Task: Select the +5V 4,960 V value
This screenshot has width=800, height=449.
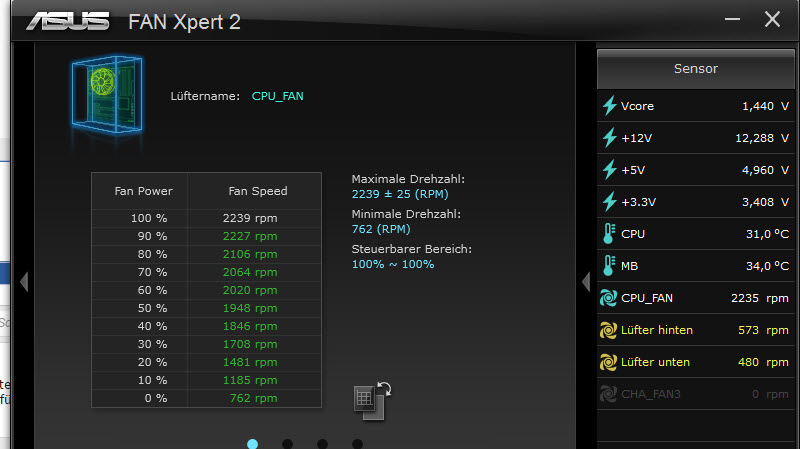Action: [765, 170]
